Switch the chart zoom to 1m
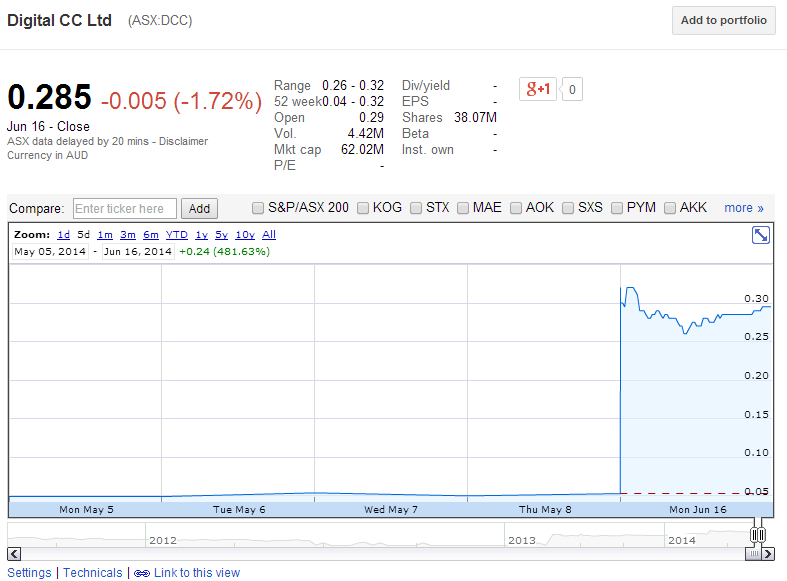 pyautogui.click(x=105, y=235)
